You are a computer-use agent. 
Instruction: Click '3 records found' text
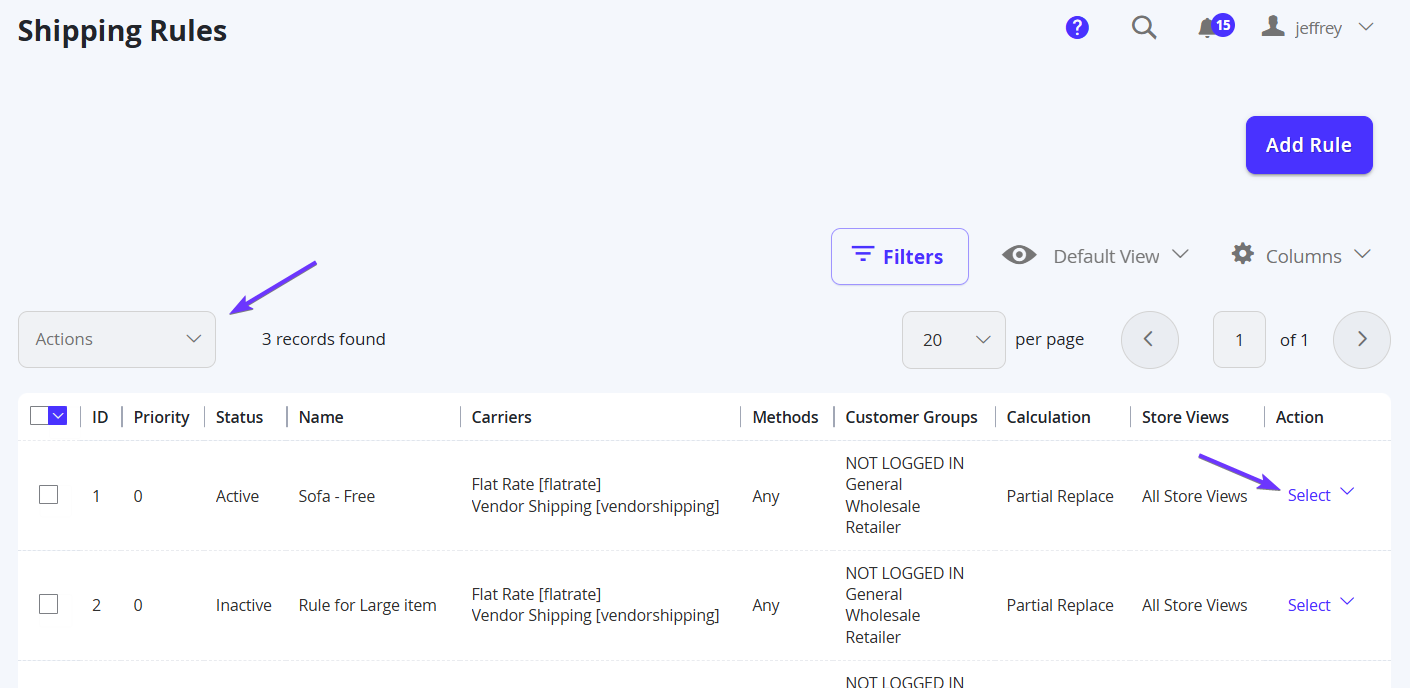[324, 339]
